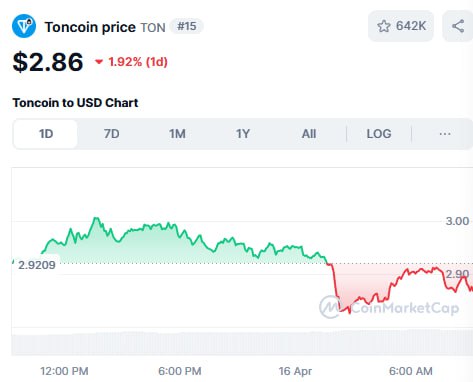This screenshot has width=473, height=382.
Task: Click the 2.9209 opening price label
Action: click(x=37, y=265)
